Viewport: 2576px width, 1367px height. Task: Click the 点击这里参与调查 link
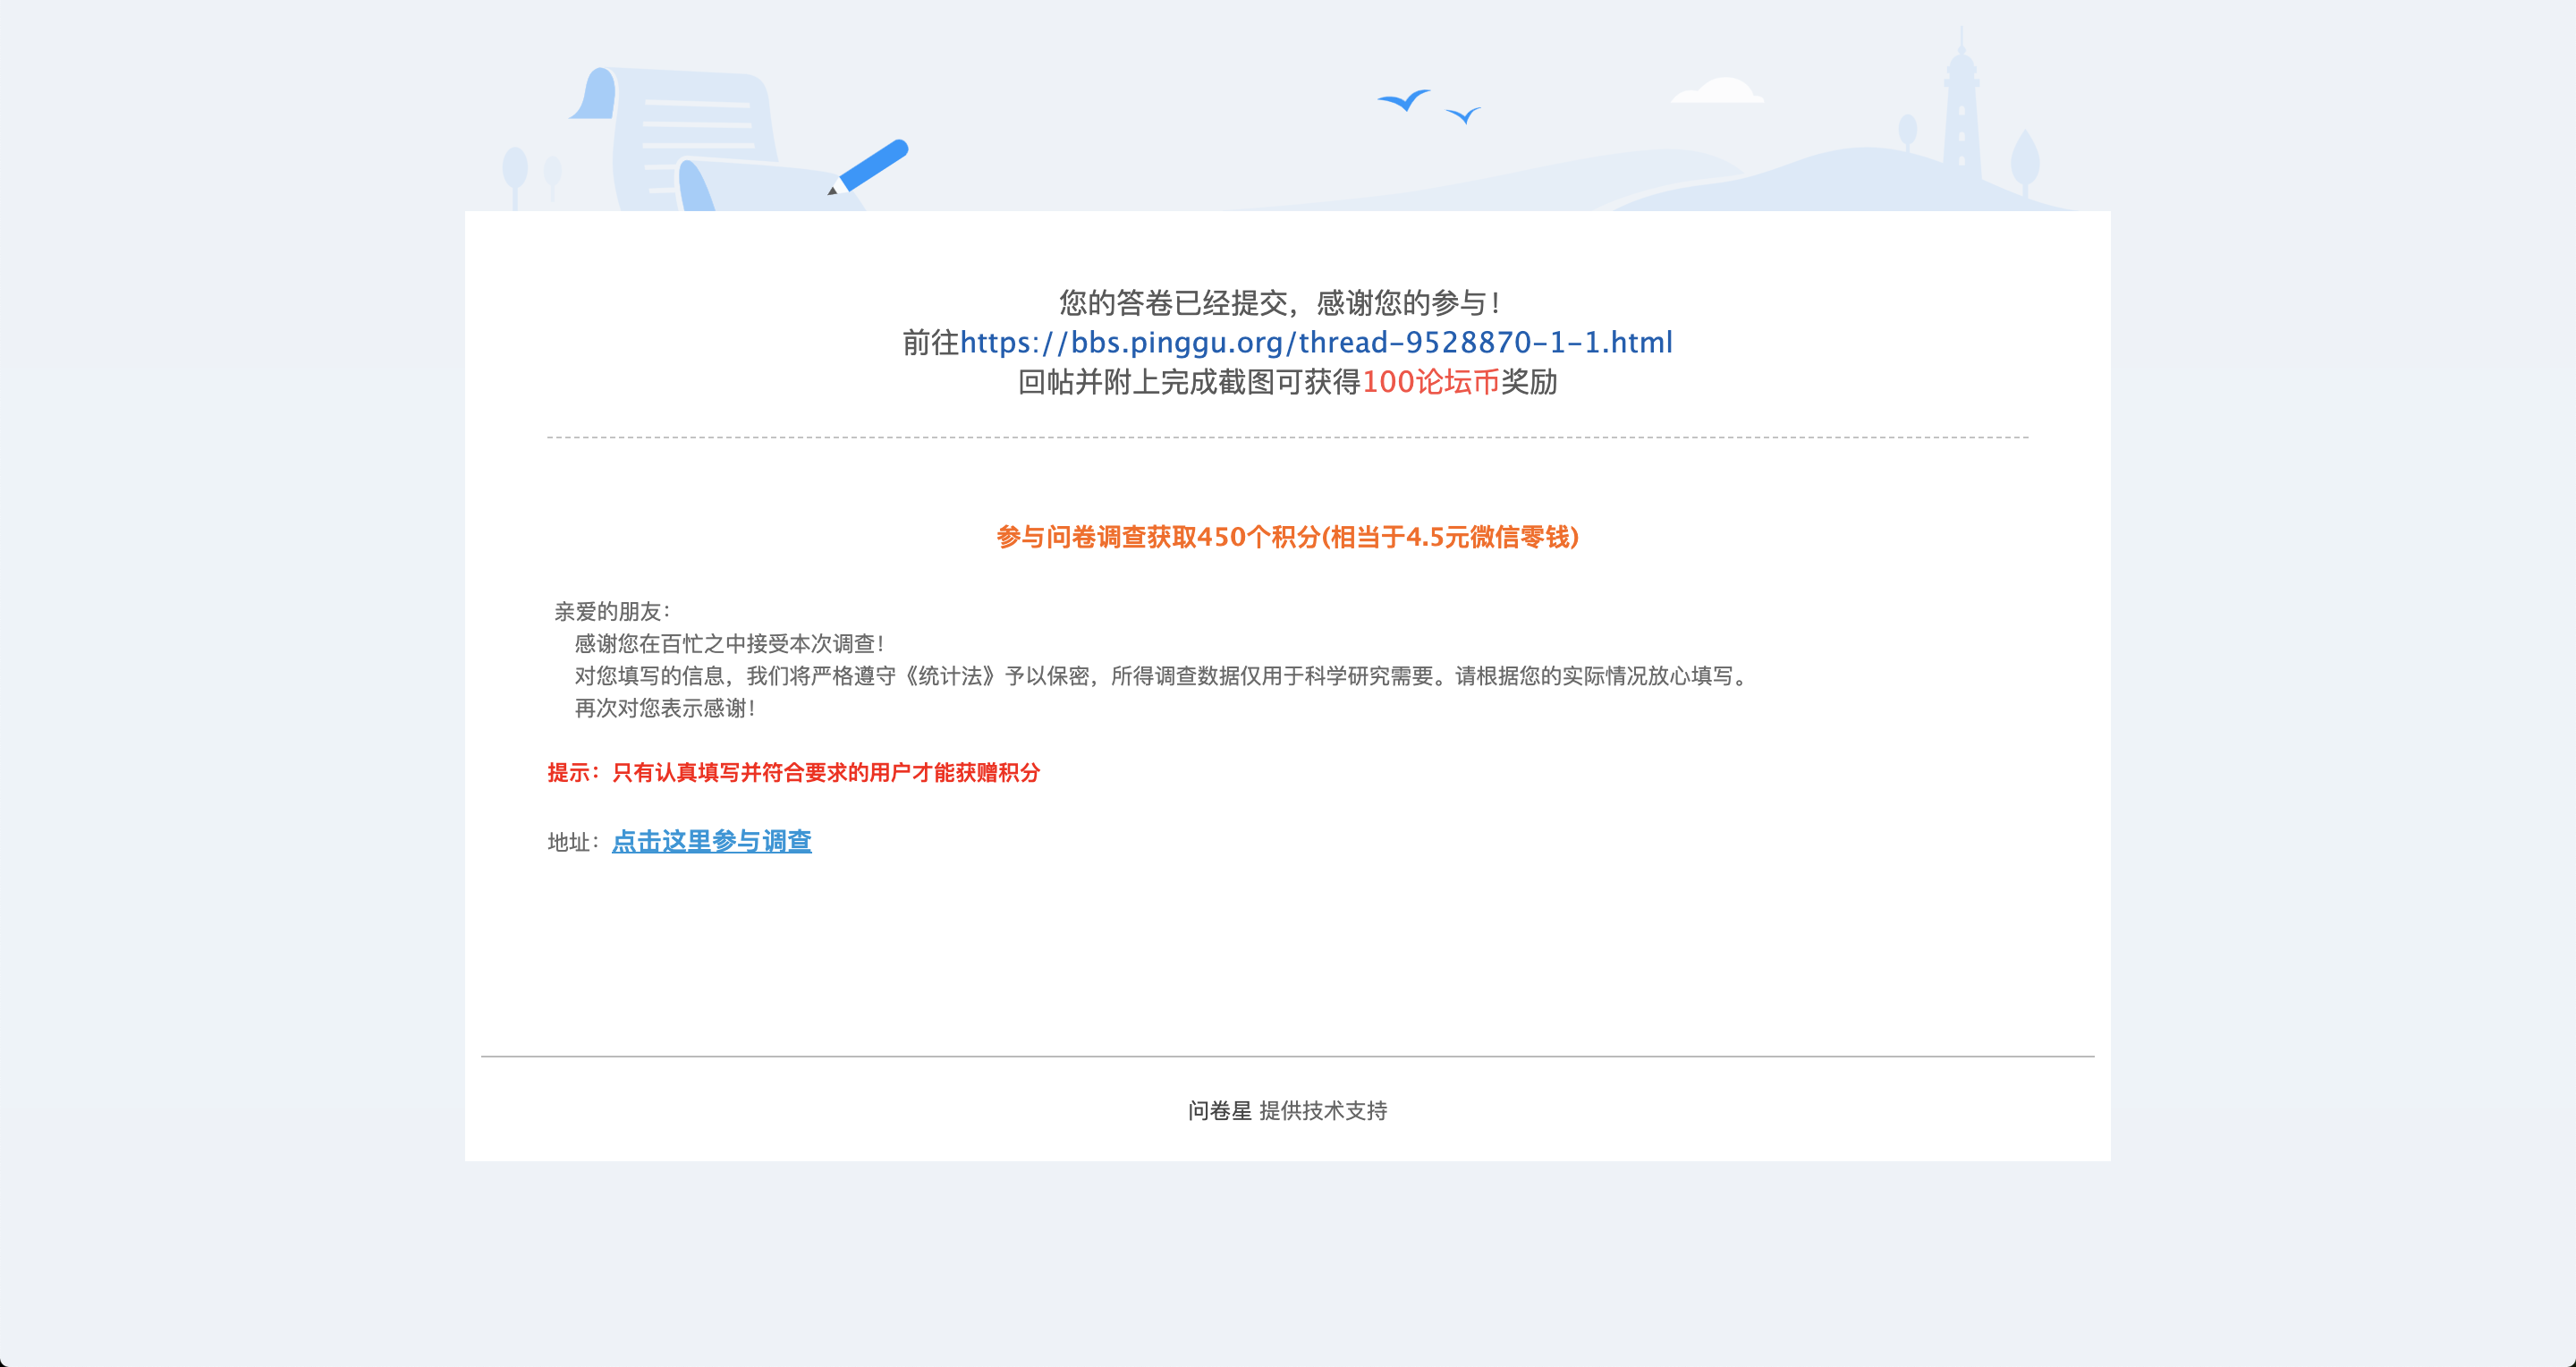coord(711,841)
